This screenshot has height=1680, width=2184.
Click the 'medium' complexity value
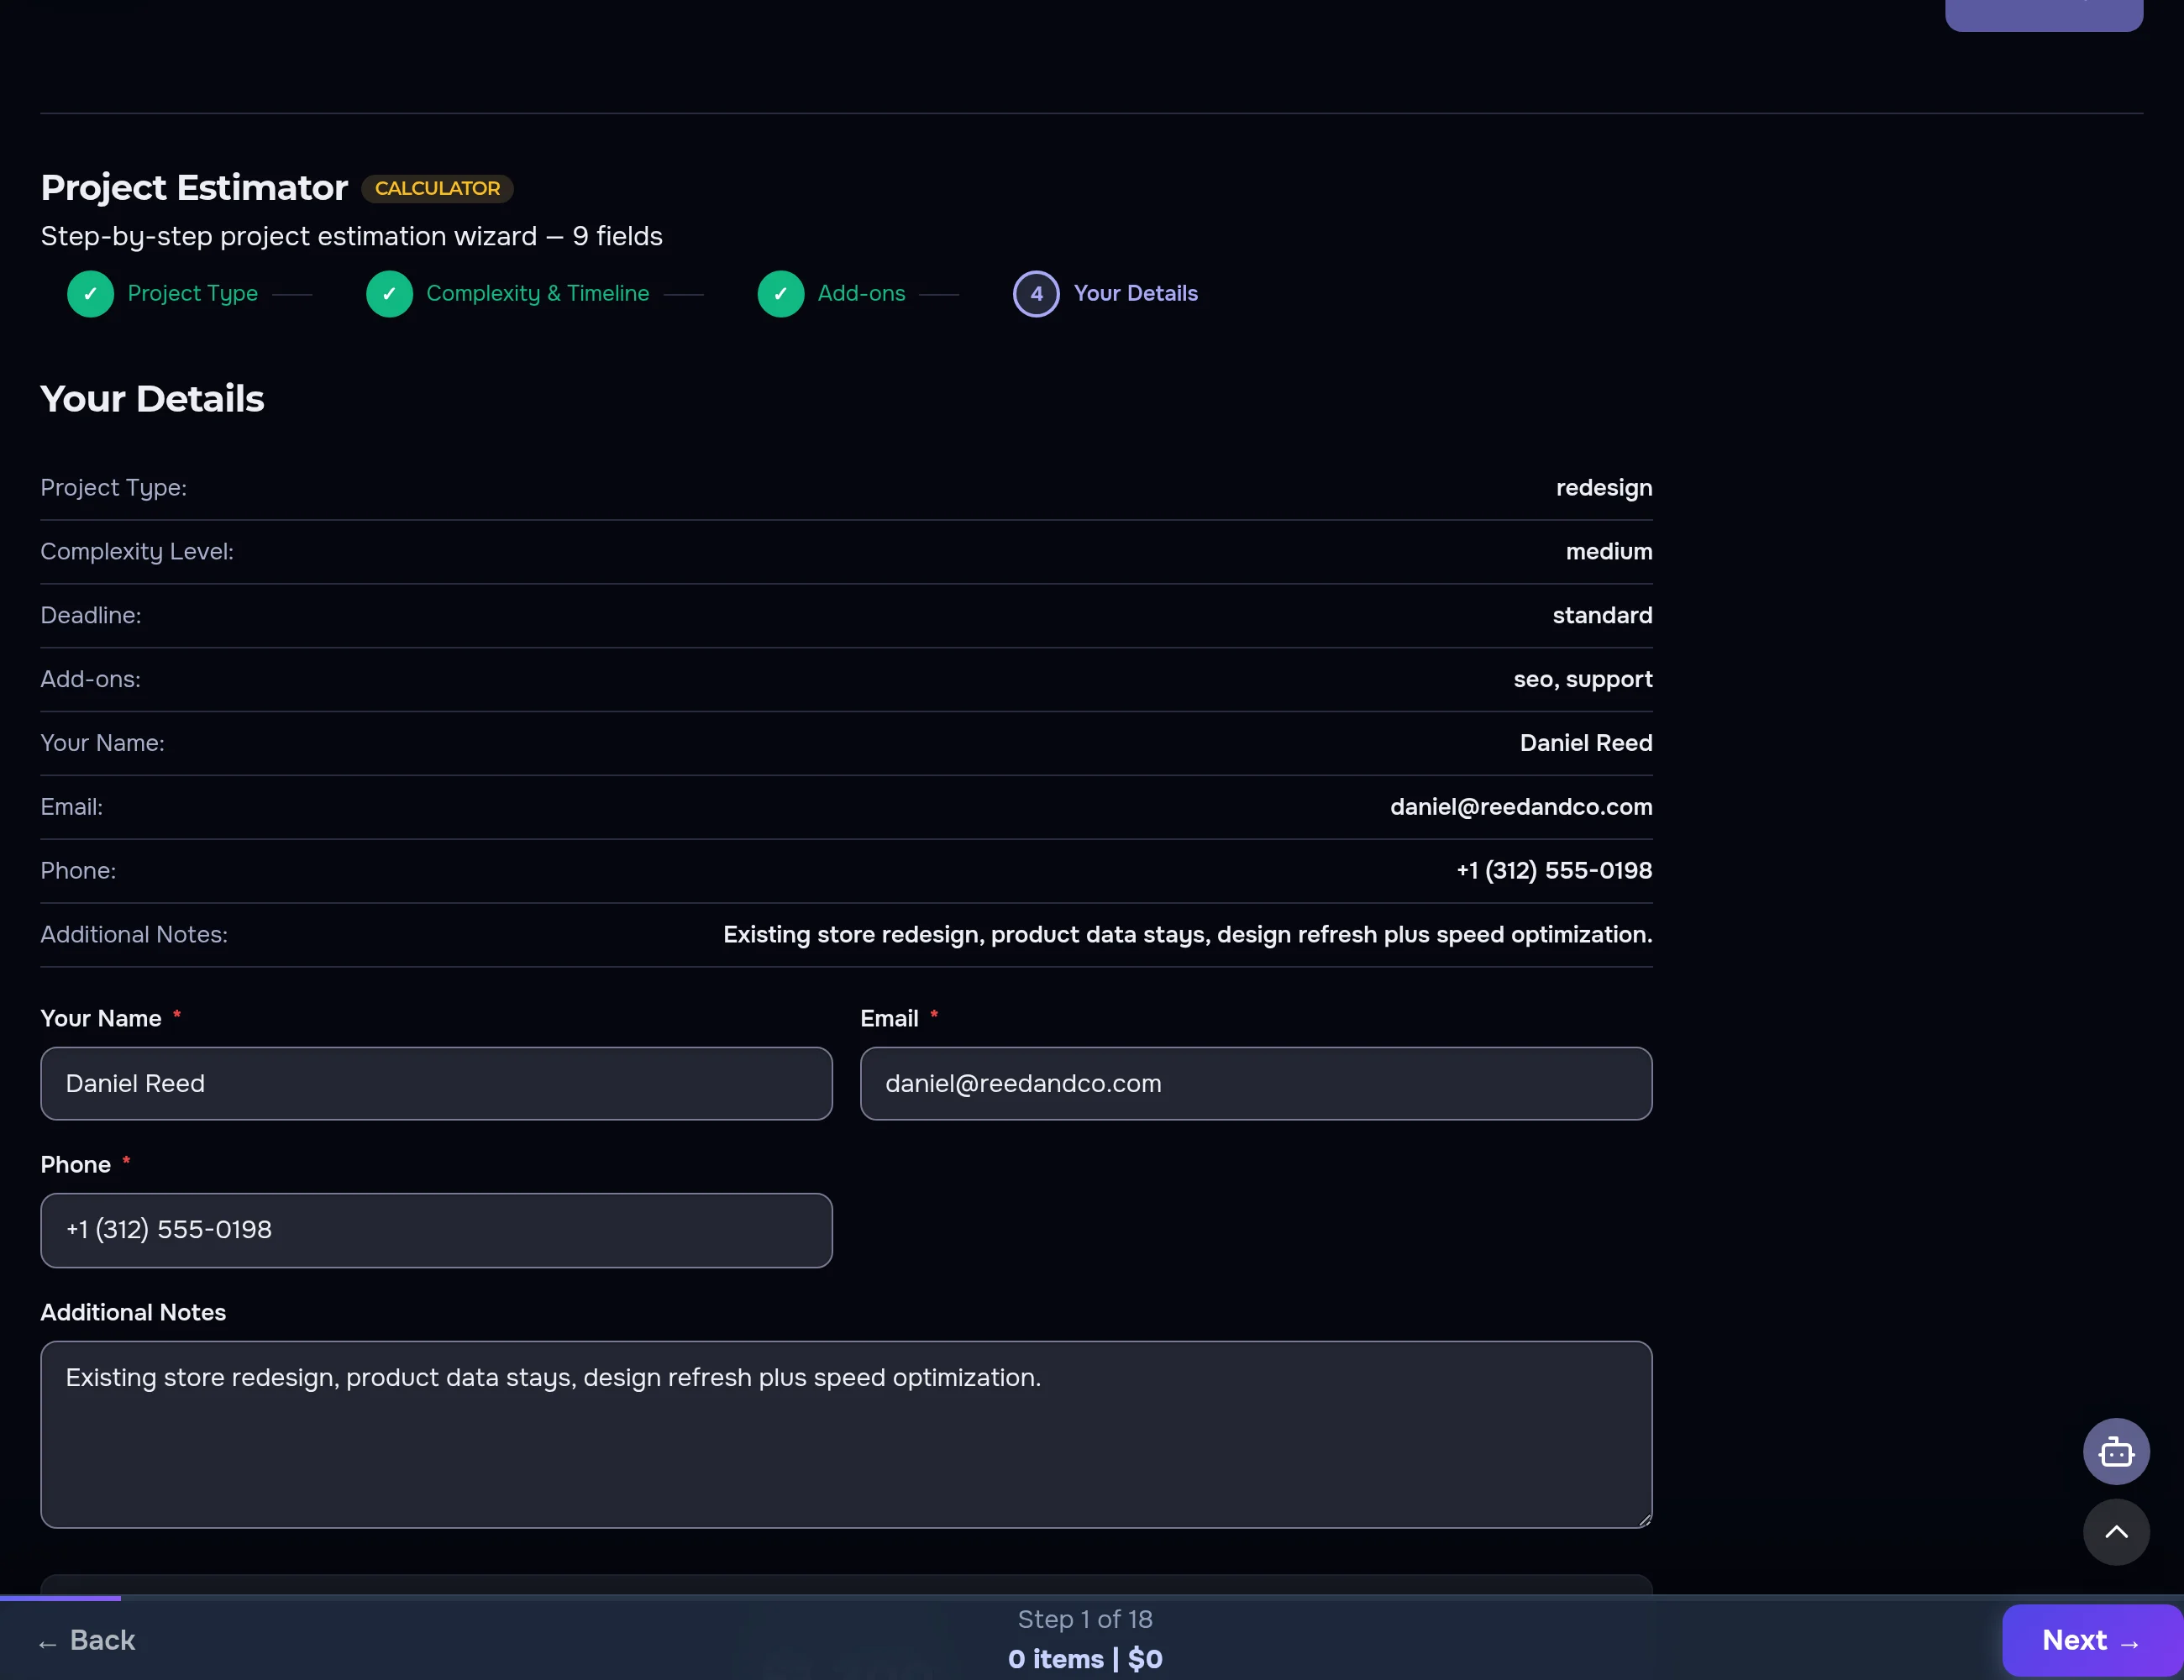(x=1609, y=552)
